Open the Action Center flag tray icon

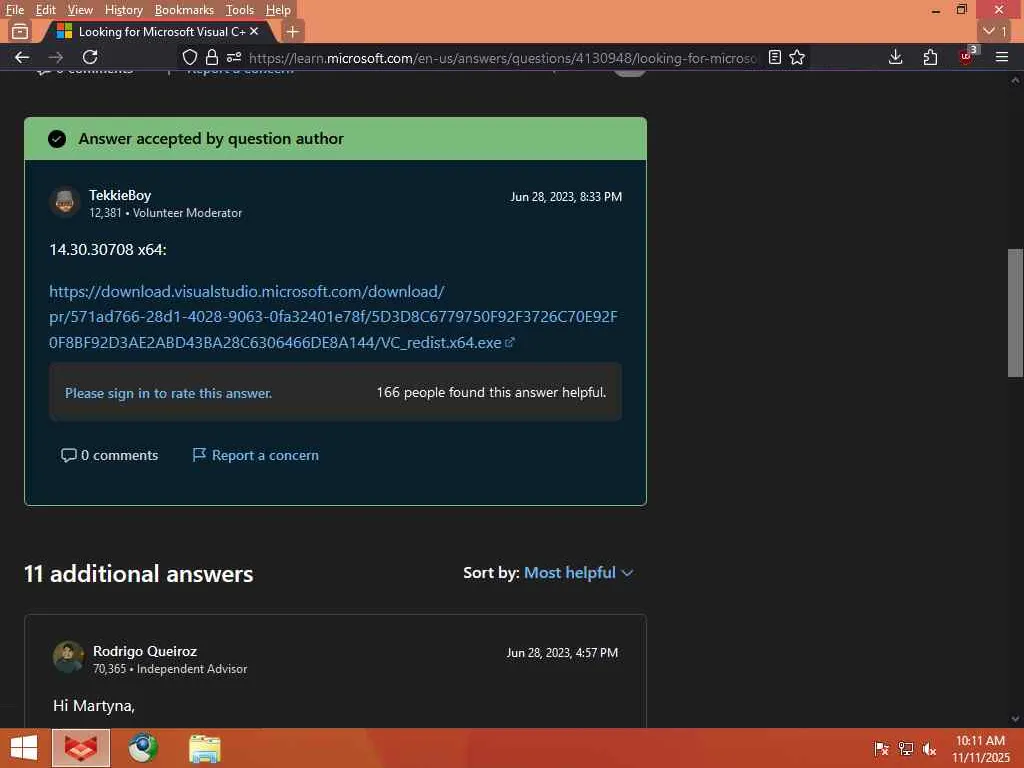pos(881,748)
